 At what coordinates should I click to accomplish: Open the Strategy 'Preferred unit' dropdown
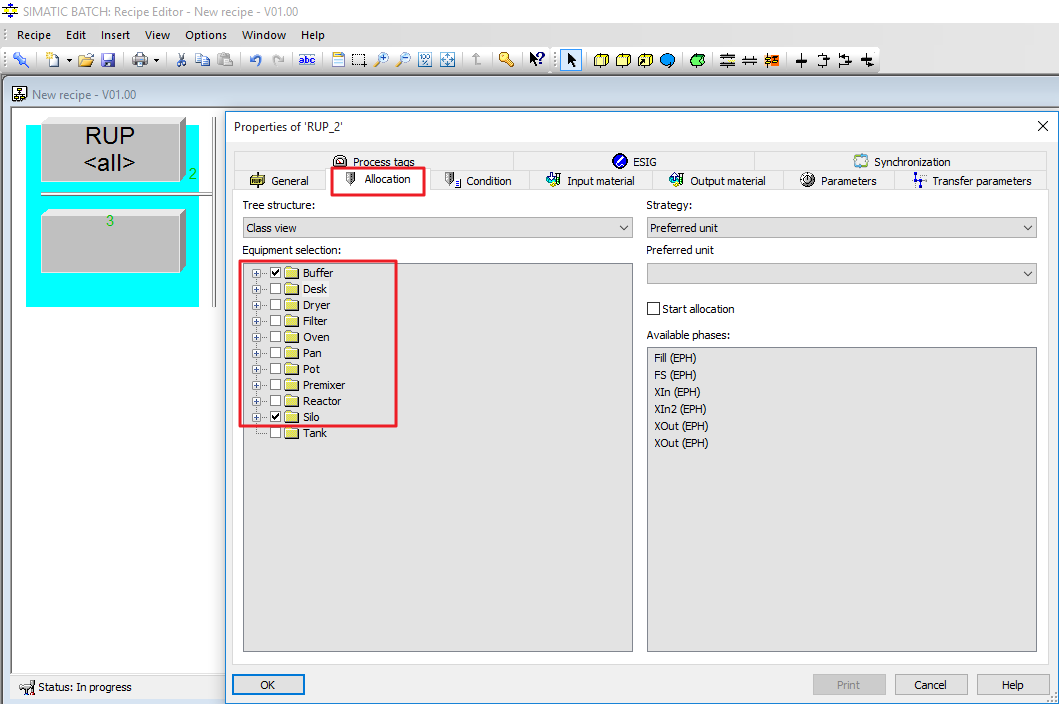(x=842, y=228)
